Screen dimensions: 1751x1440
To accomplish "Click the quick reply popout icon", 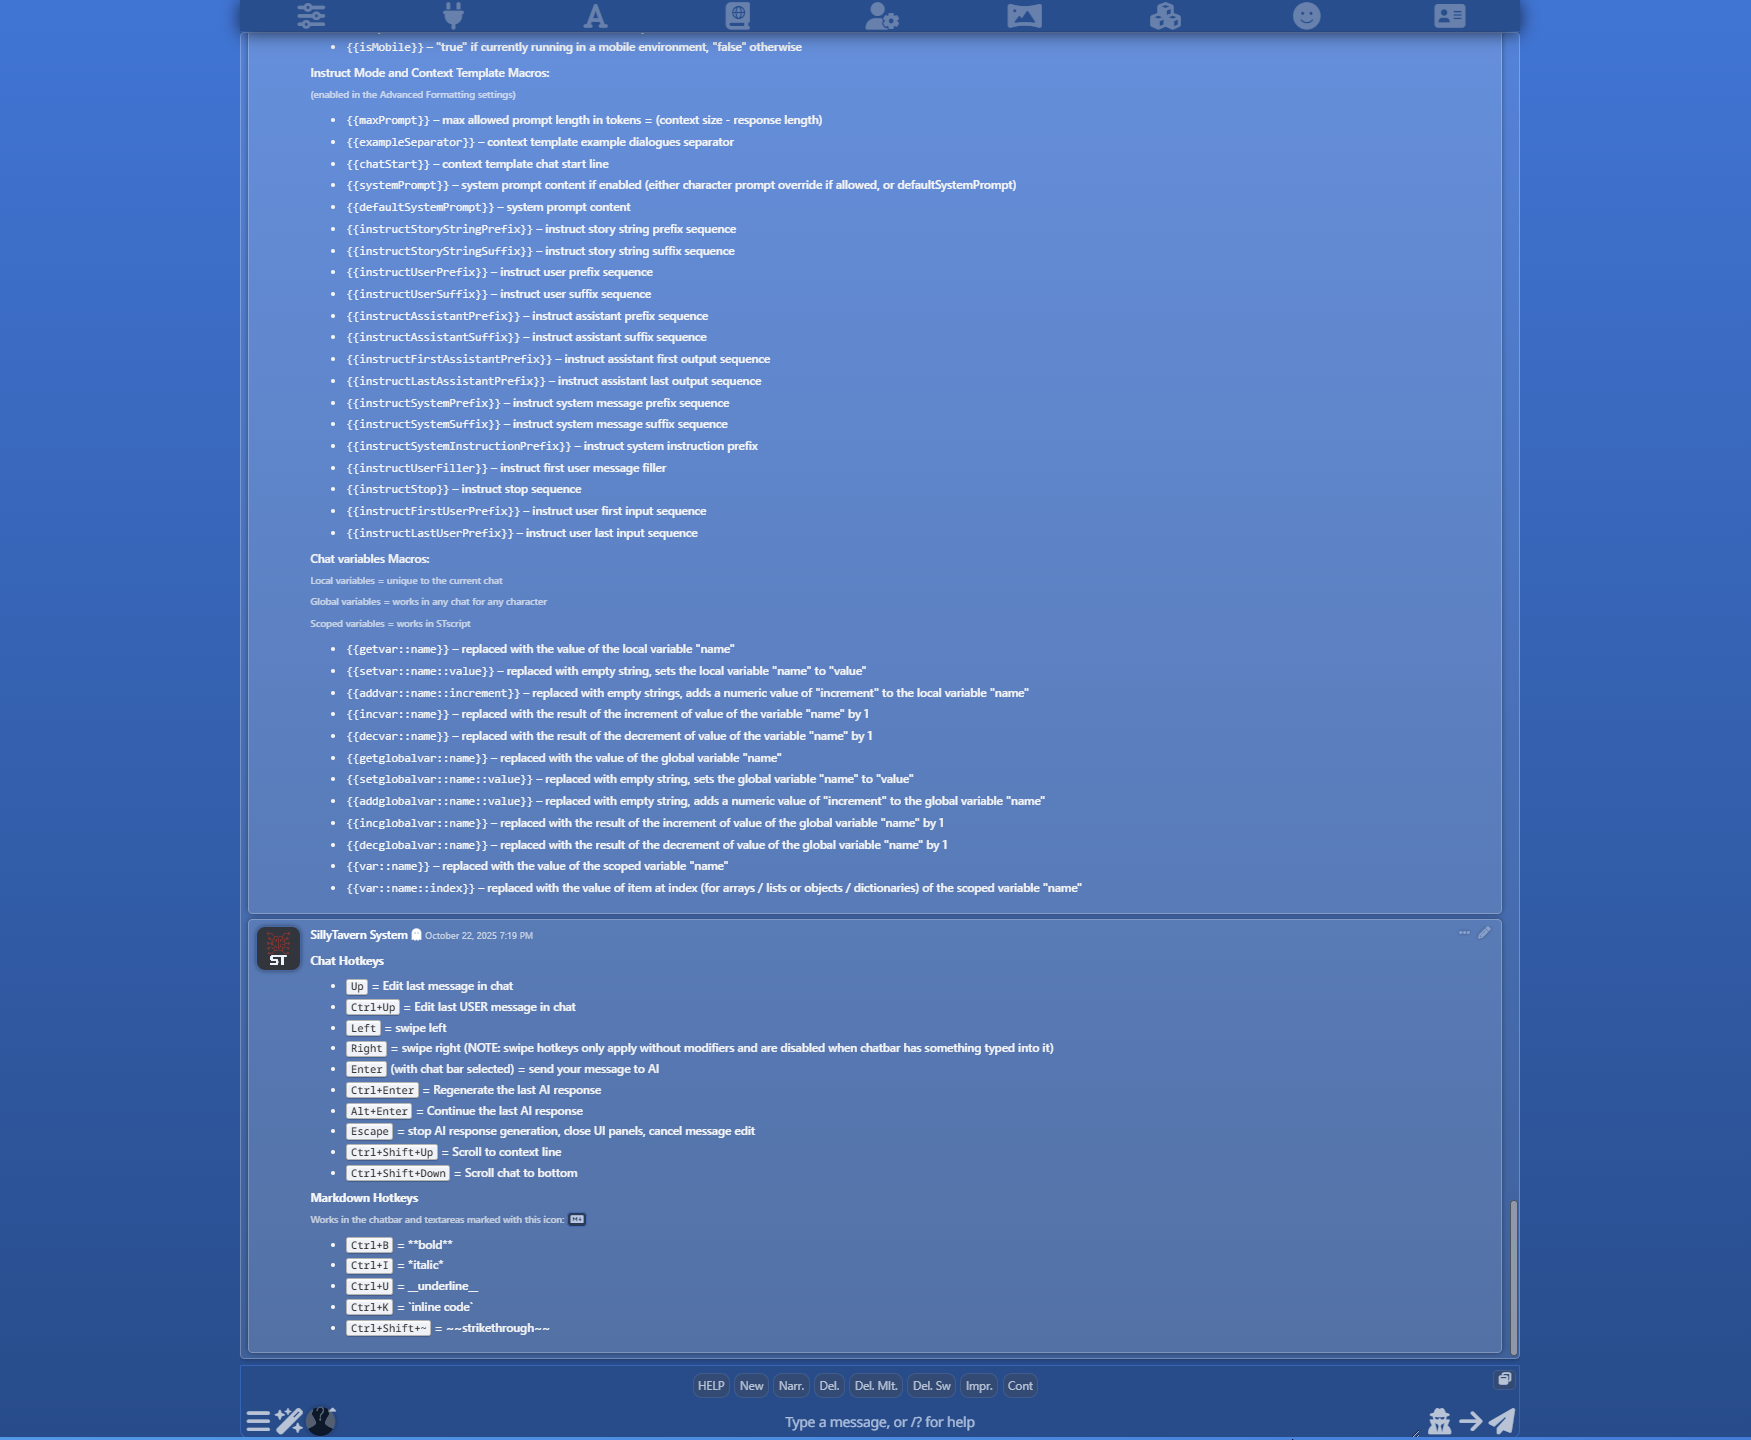I will [1504, 1379].
